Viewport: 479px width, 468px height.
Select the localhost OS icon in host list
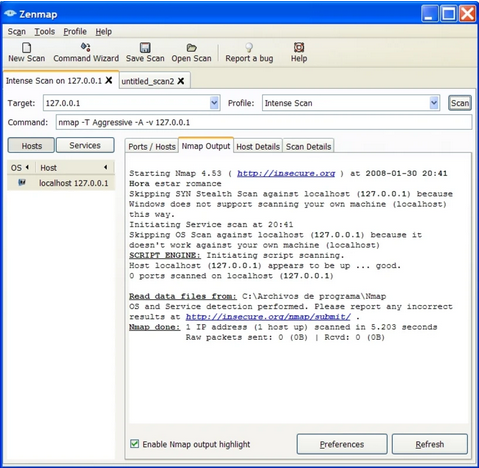coord(22,182)
